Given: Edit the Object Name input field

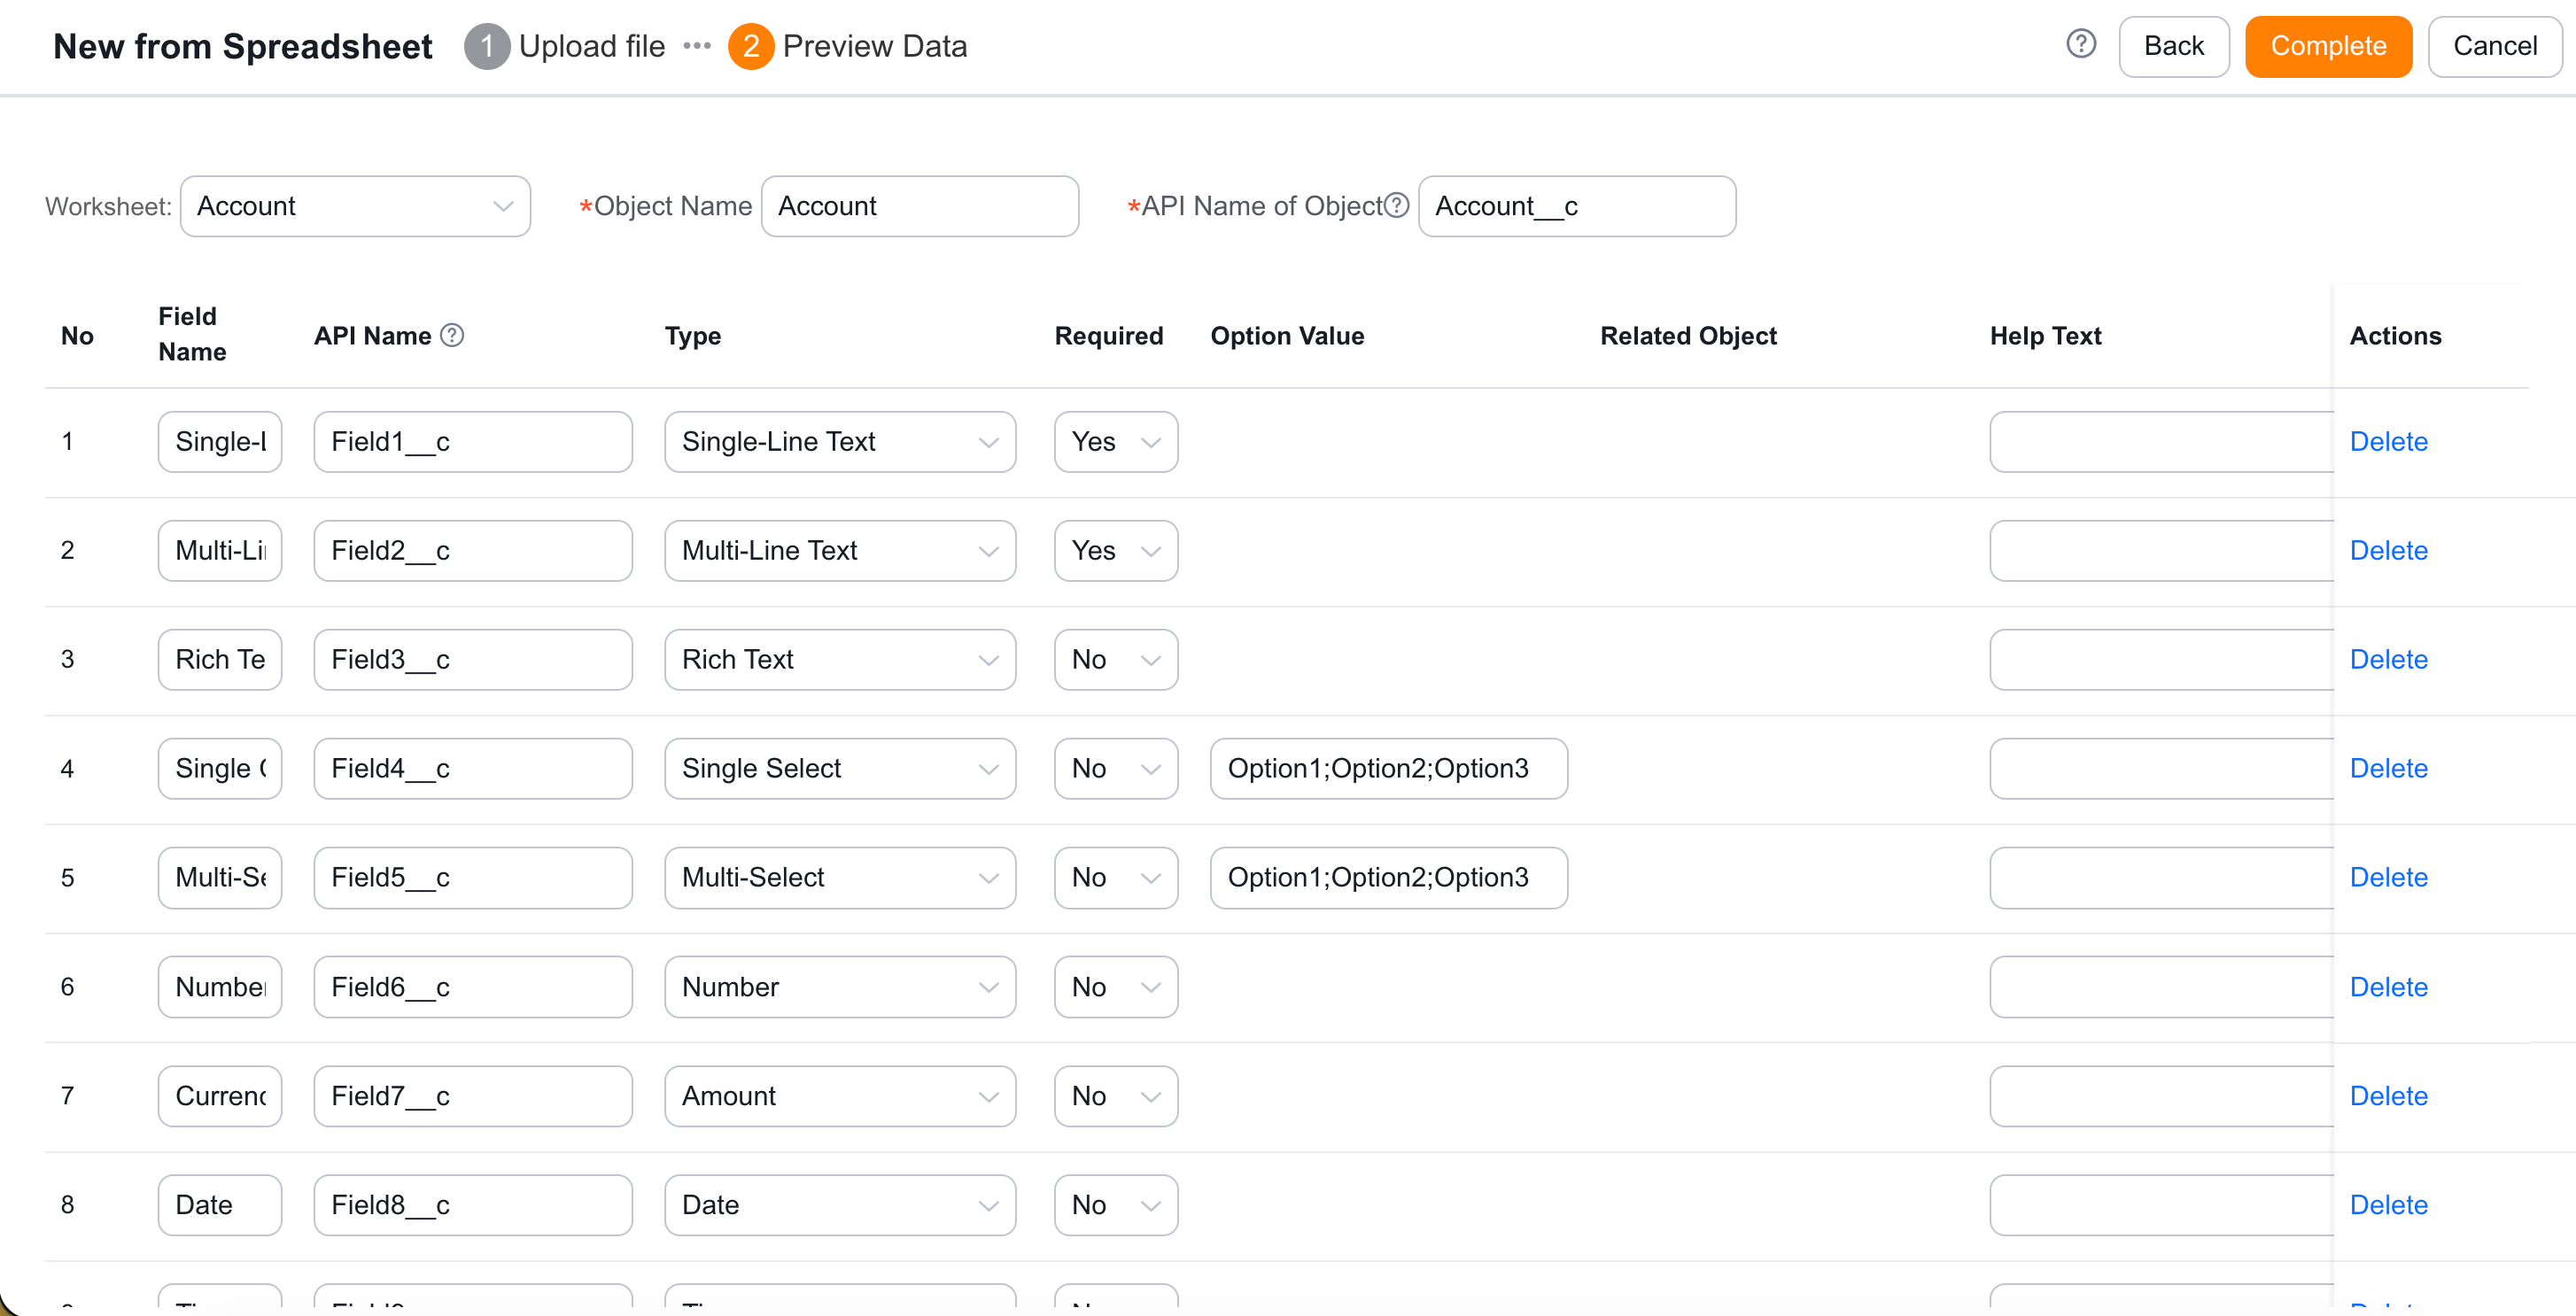Looking at the screenshot, I should 920,206.
